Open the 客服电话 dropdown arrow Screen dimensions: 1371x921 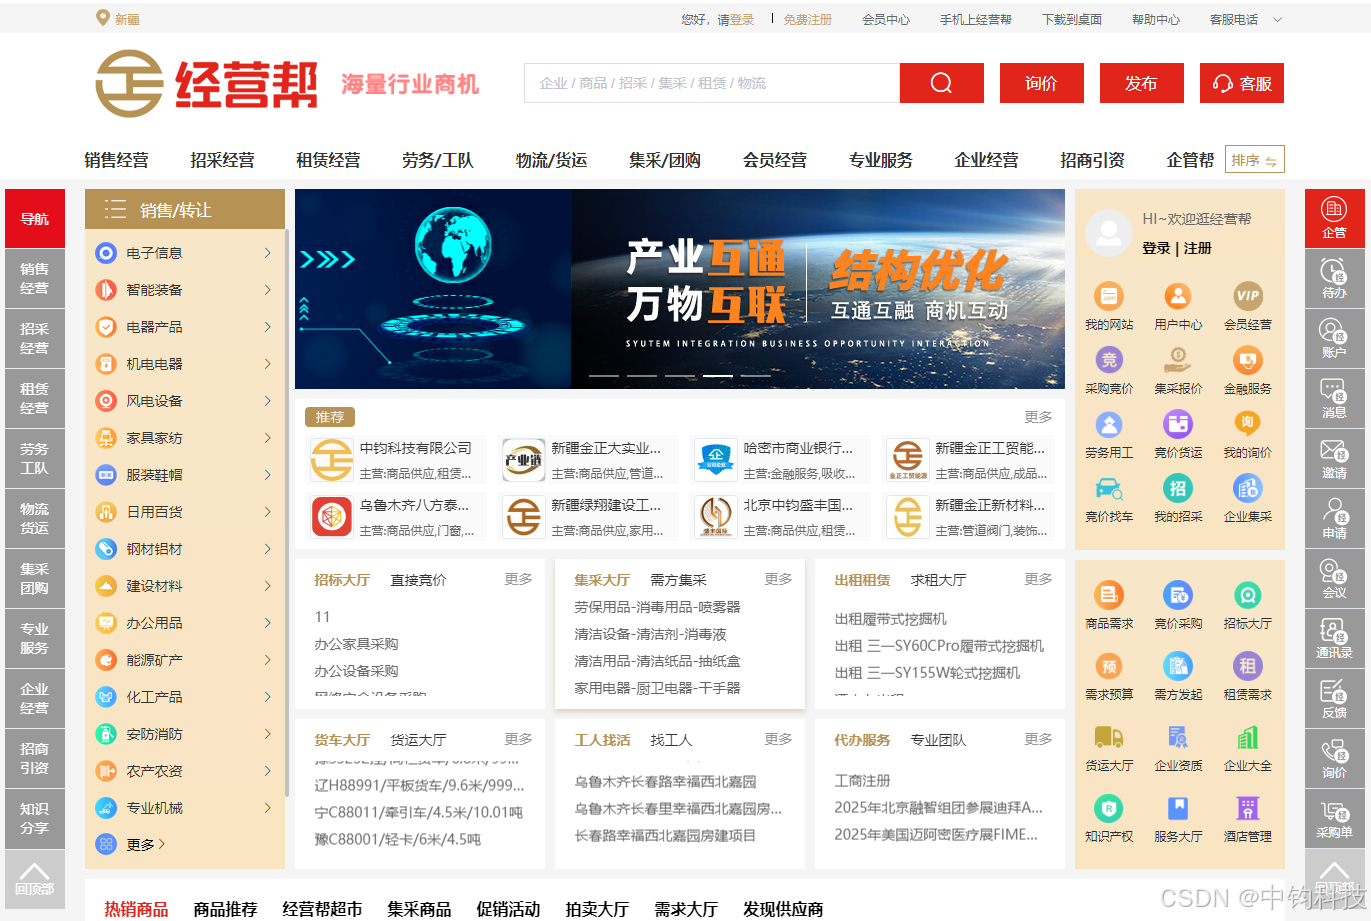point(1277,20)
